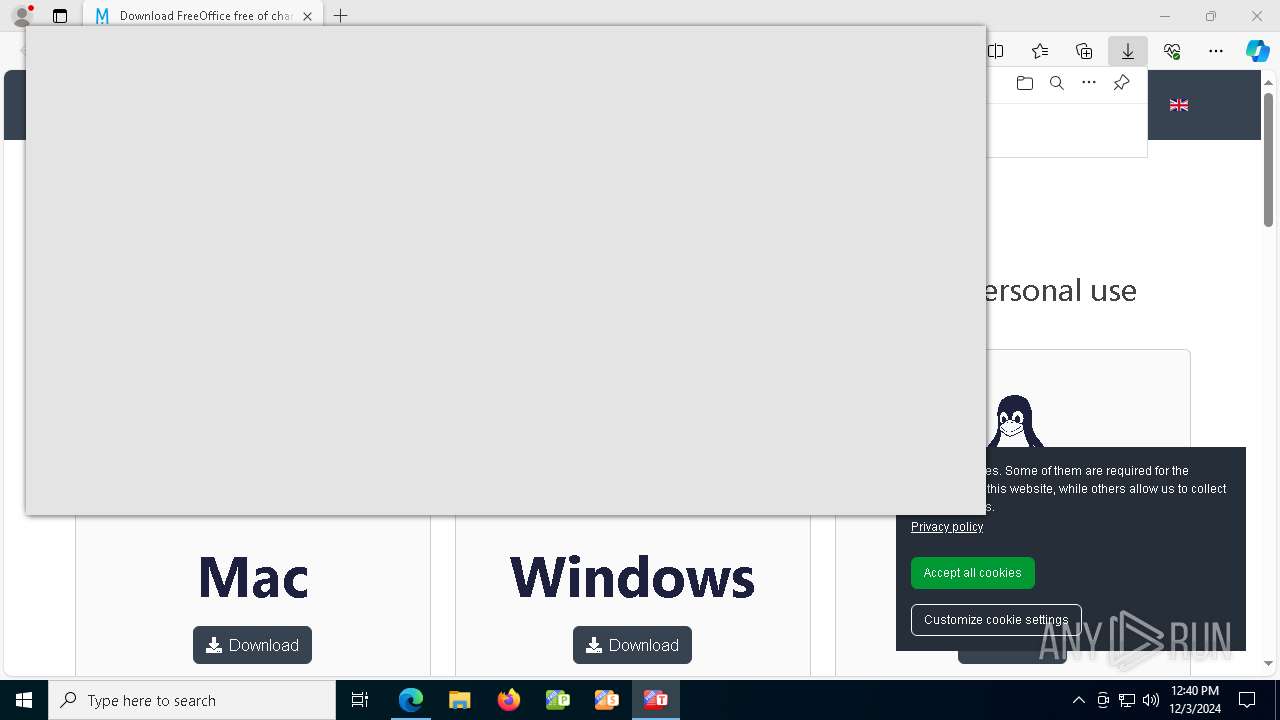Launch Firefox from taskbar
This screenshot has height=720, width=1280.
tap(509, 700)
